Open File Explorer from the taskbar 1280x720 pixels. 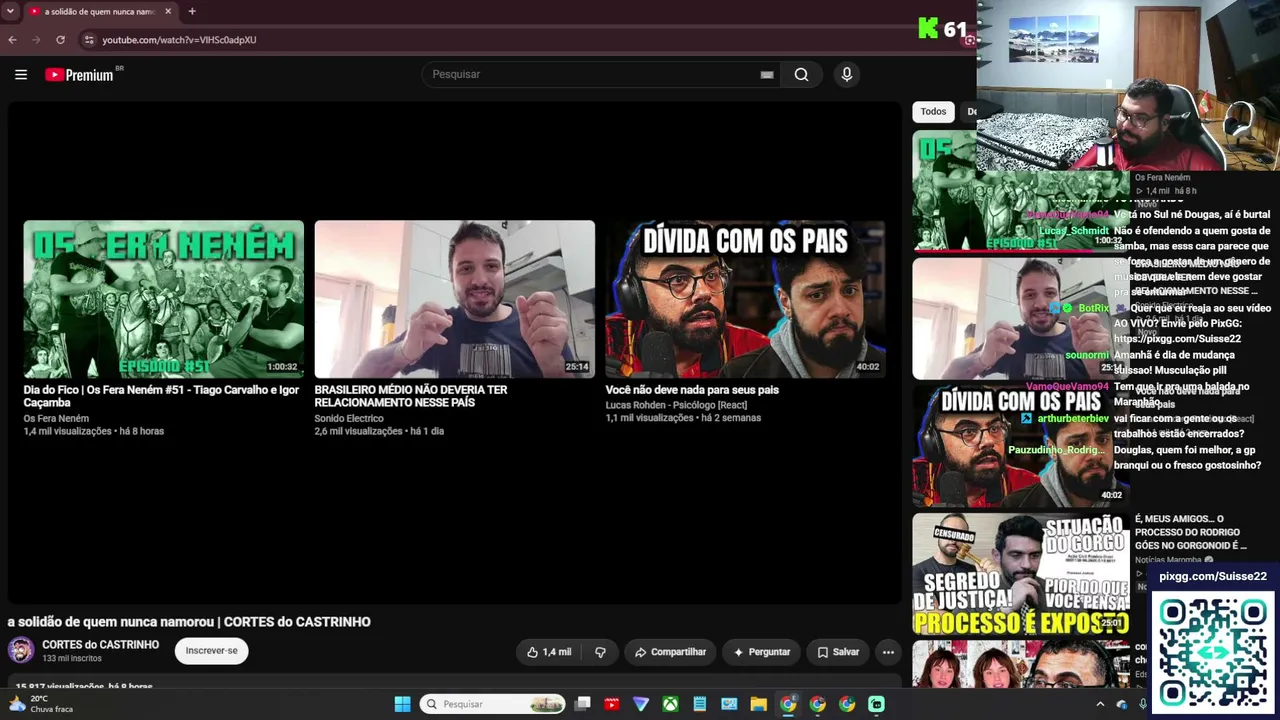[x=758, y=704]
